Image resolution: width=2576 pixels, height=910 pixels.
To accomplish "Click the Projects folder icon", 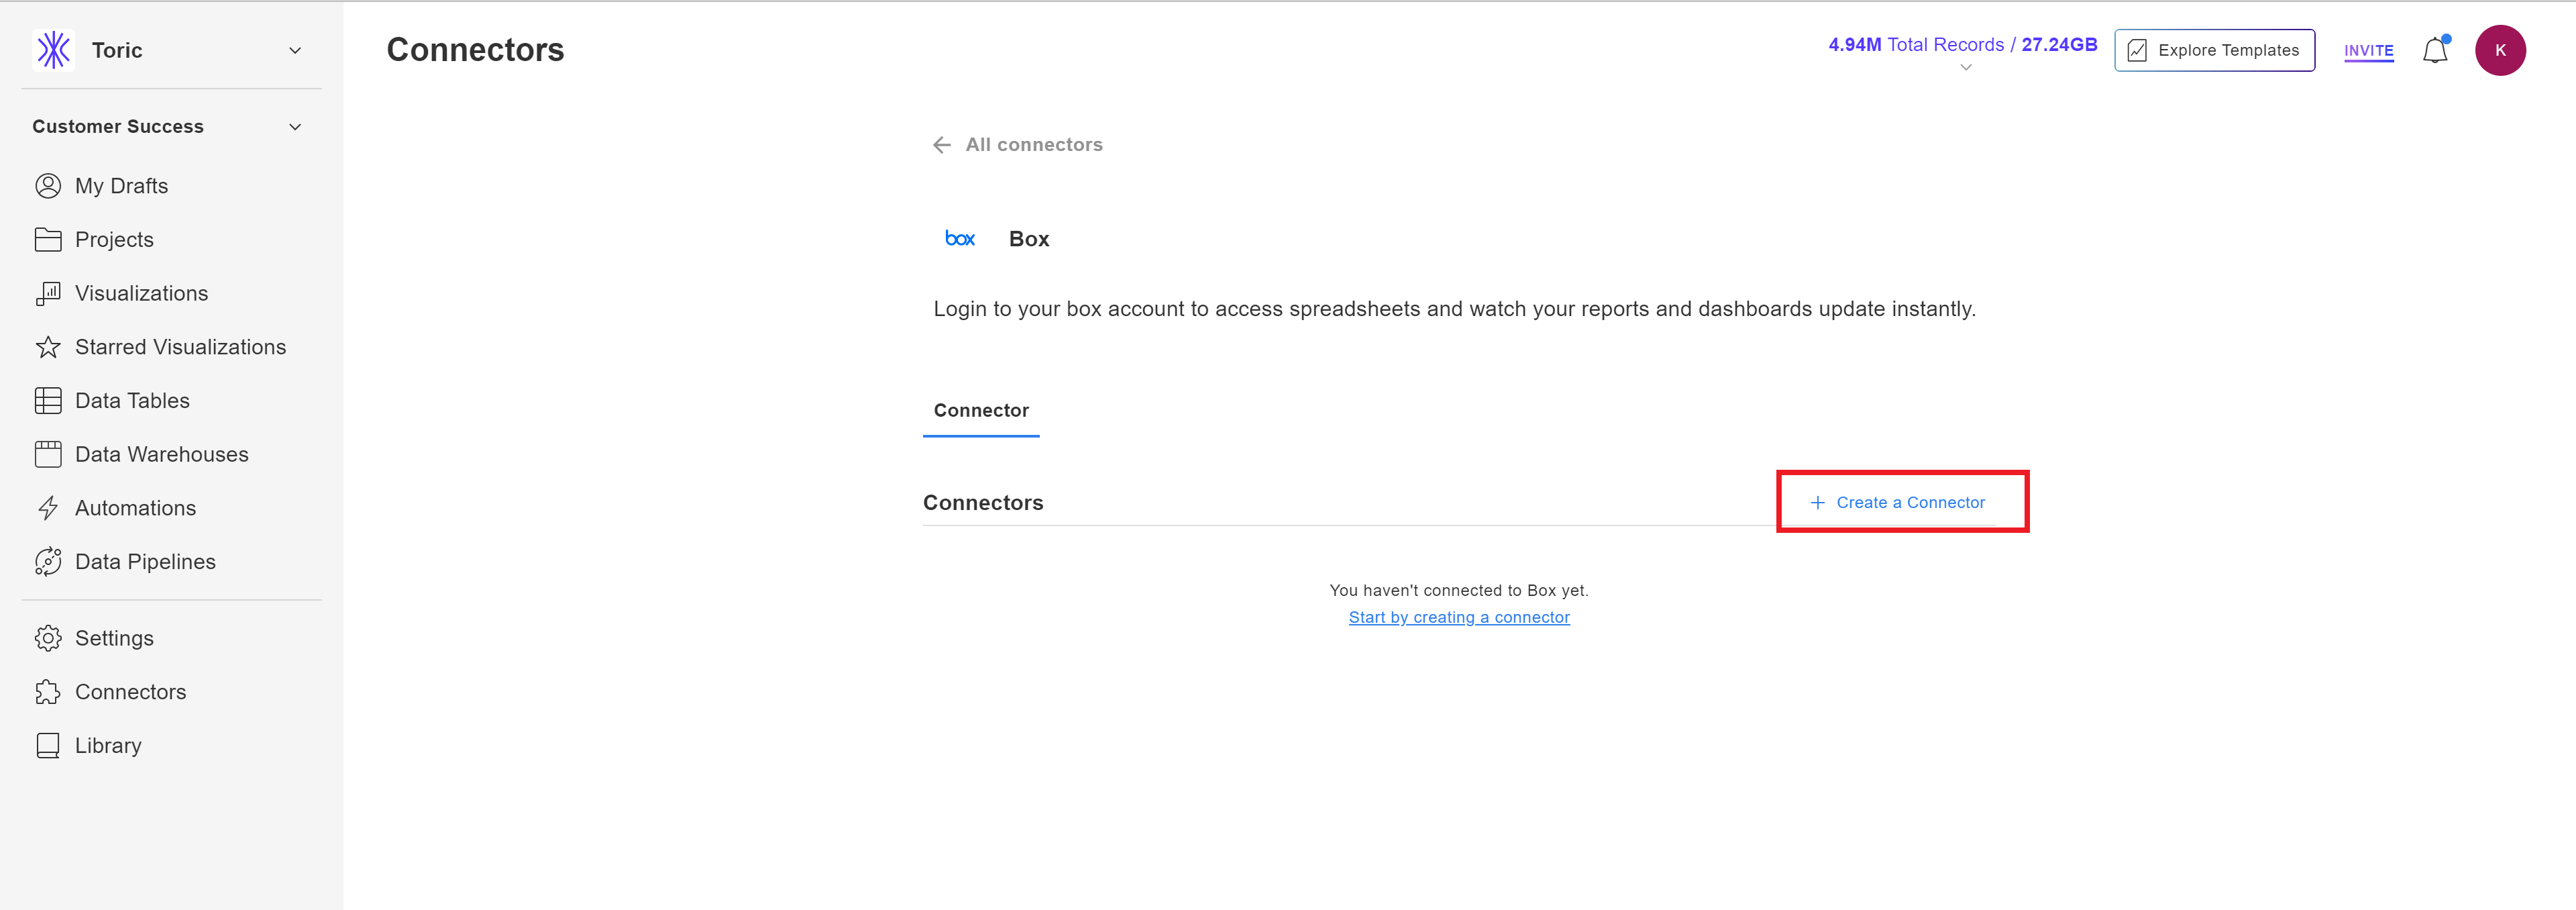I will 48,240.
